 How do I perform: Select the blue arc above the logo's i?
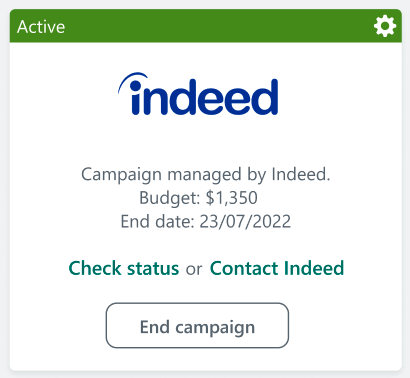point(133,81)
